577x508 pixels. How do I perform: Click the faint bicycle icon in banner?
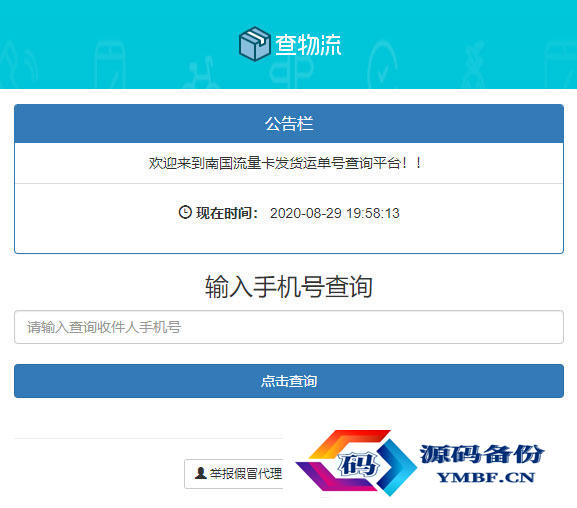tap(201, 74)
